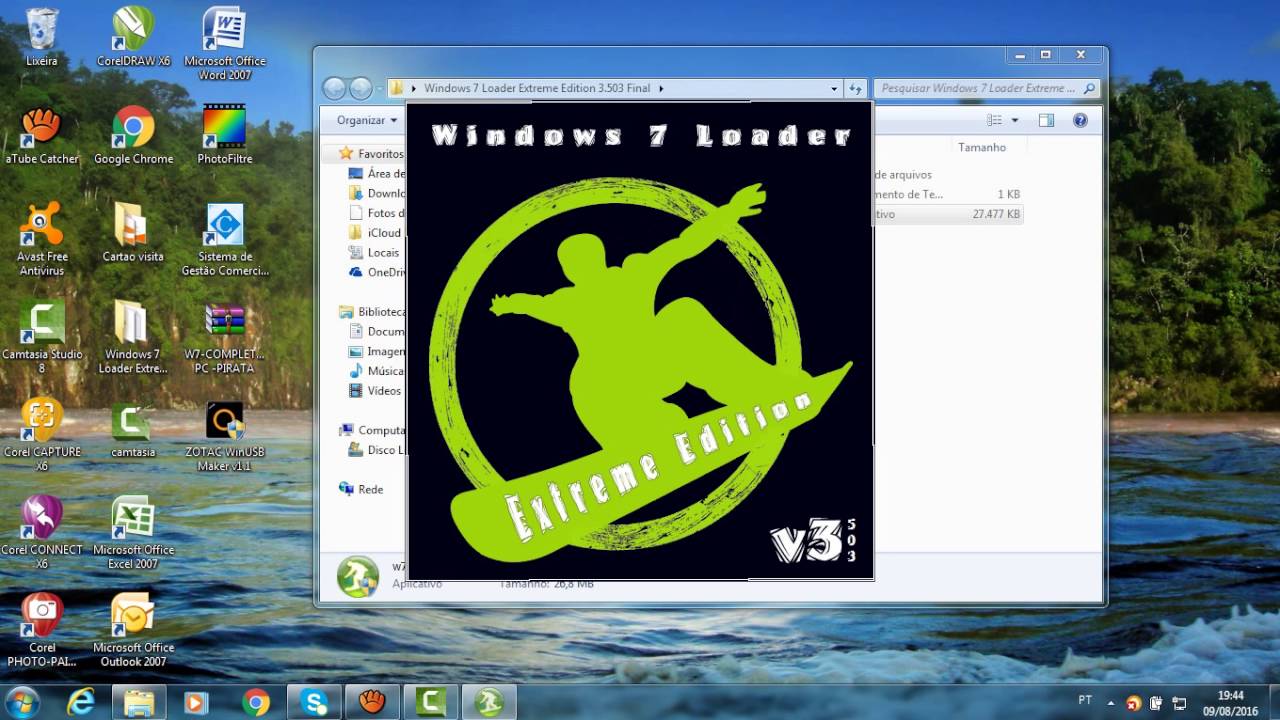The height and width of the screenshot is (720, 1280).
Task: Select the file row sized 1 KB
Action: coord(948,194)
